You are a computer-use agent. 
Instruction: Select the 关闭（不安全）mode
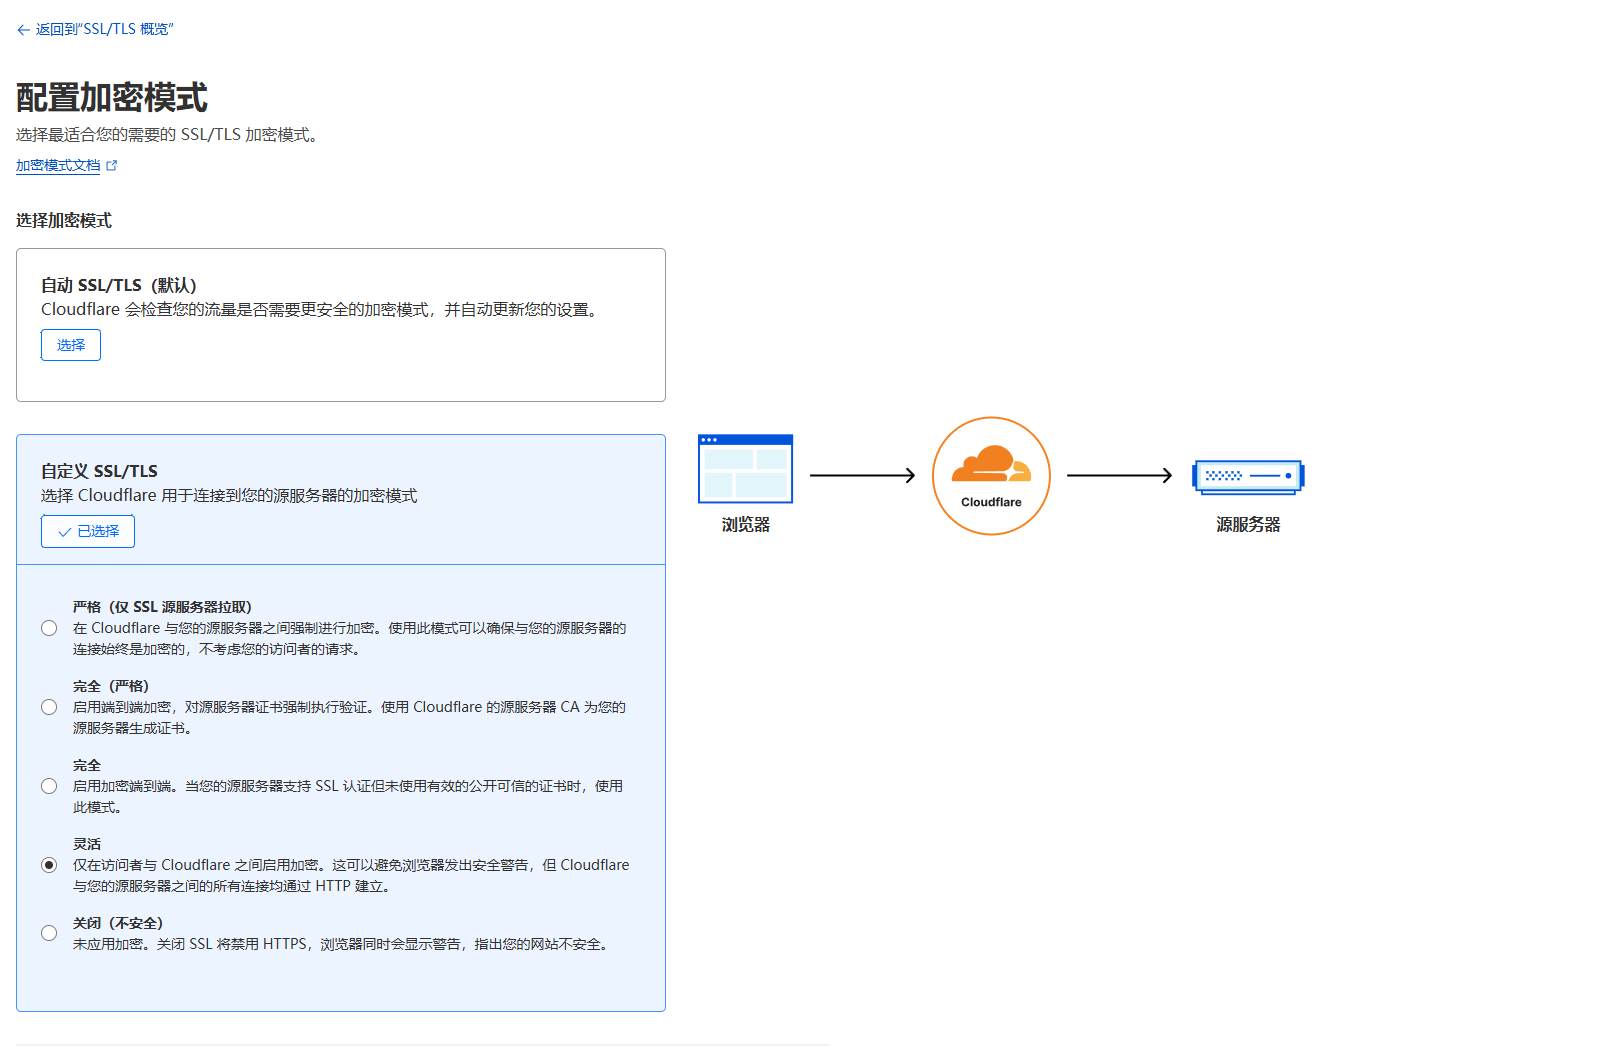(x=49, y=932)
